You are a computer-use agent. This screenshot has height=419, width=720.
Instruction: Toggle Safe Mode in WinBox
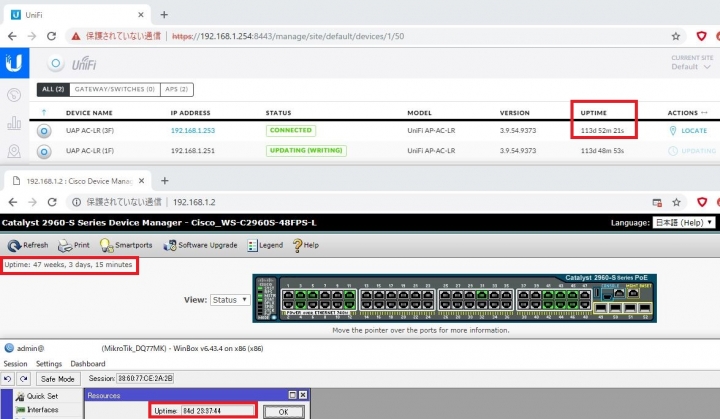[x=57, y=379]
